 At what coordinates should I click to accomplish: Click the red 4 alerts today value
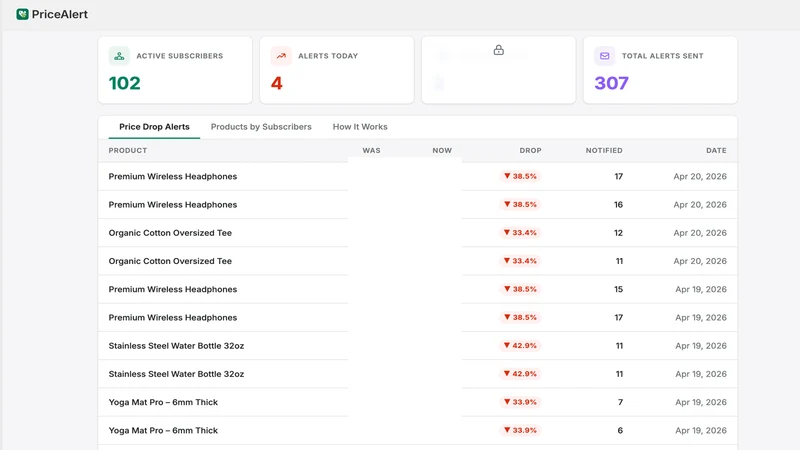[x=277, y=83]
